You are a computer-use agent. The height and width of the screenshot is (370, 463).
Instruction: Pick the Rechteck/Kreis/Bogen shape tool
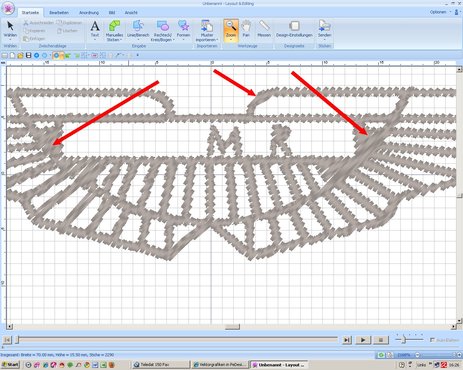pos(163,30)
